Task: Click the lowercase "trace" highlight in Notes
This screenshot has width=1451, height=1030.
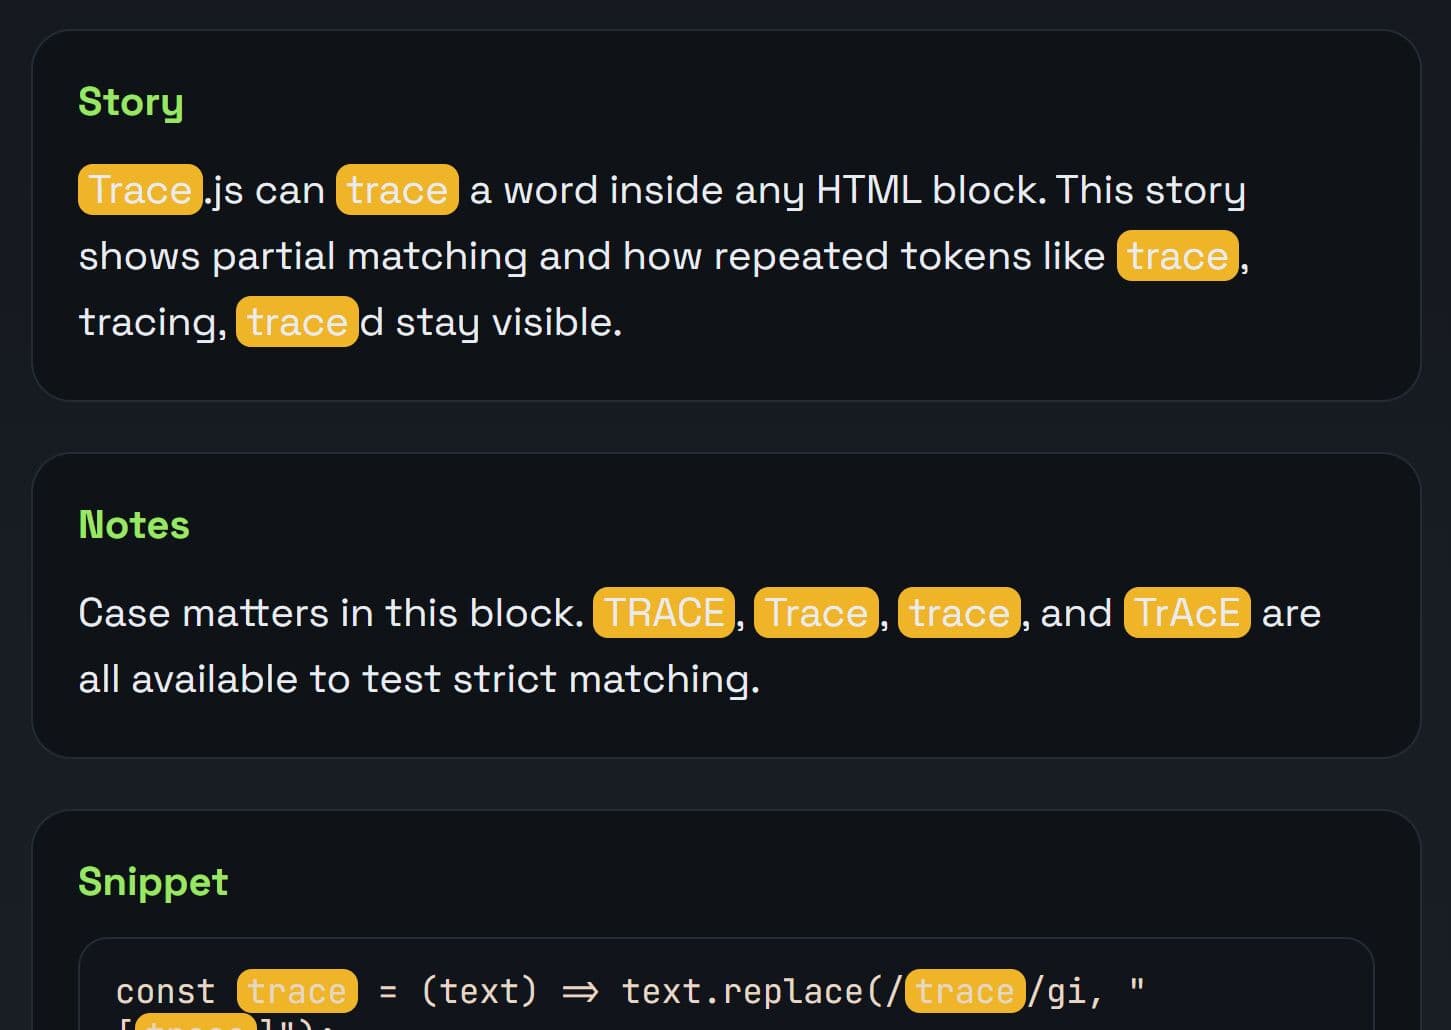Action: click(959, 613)
